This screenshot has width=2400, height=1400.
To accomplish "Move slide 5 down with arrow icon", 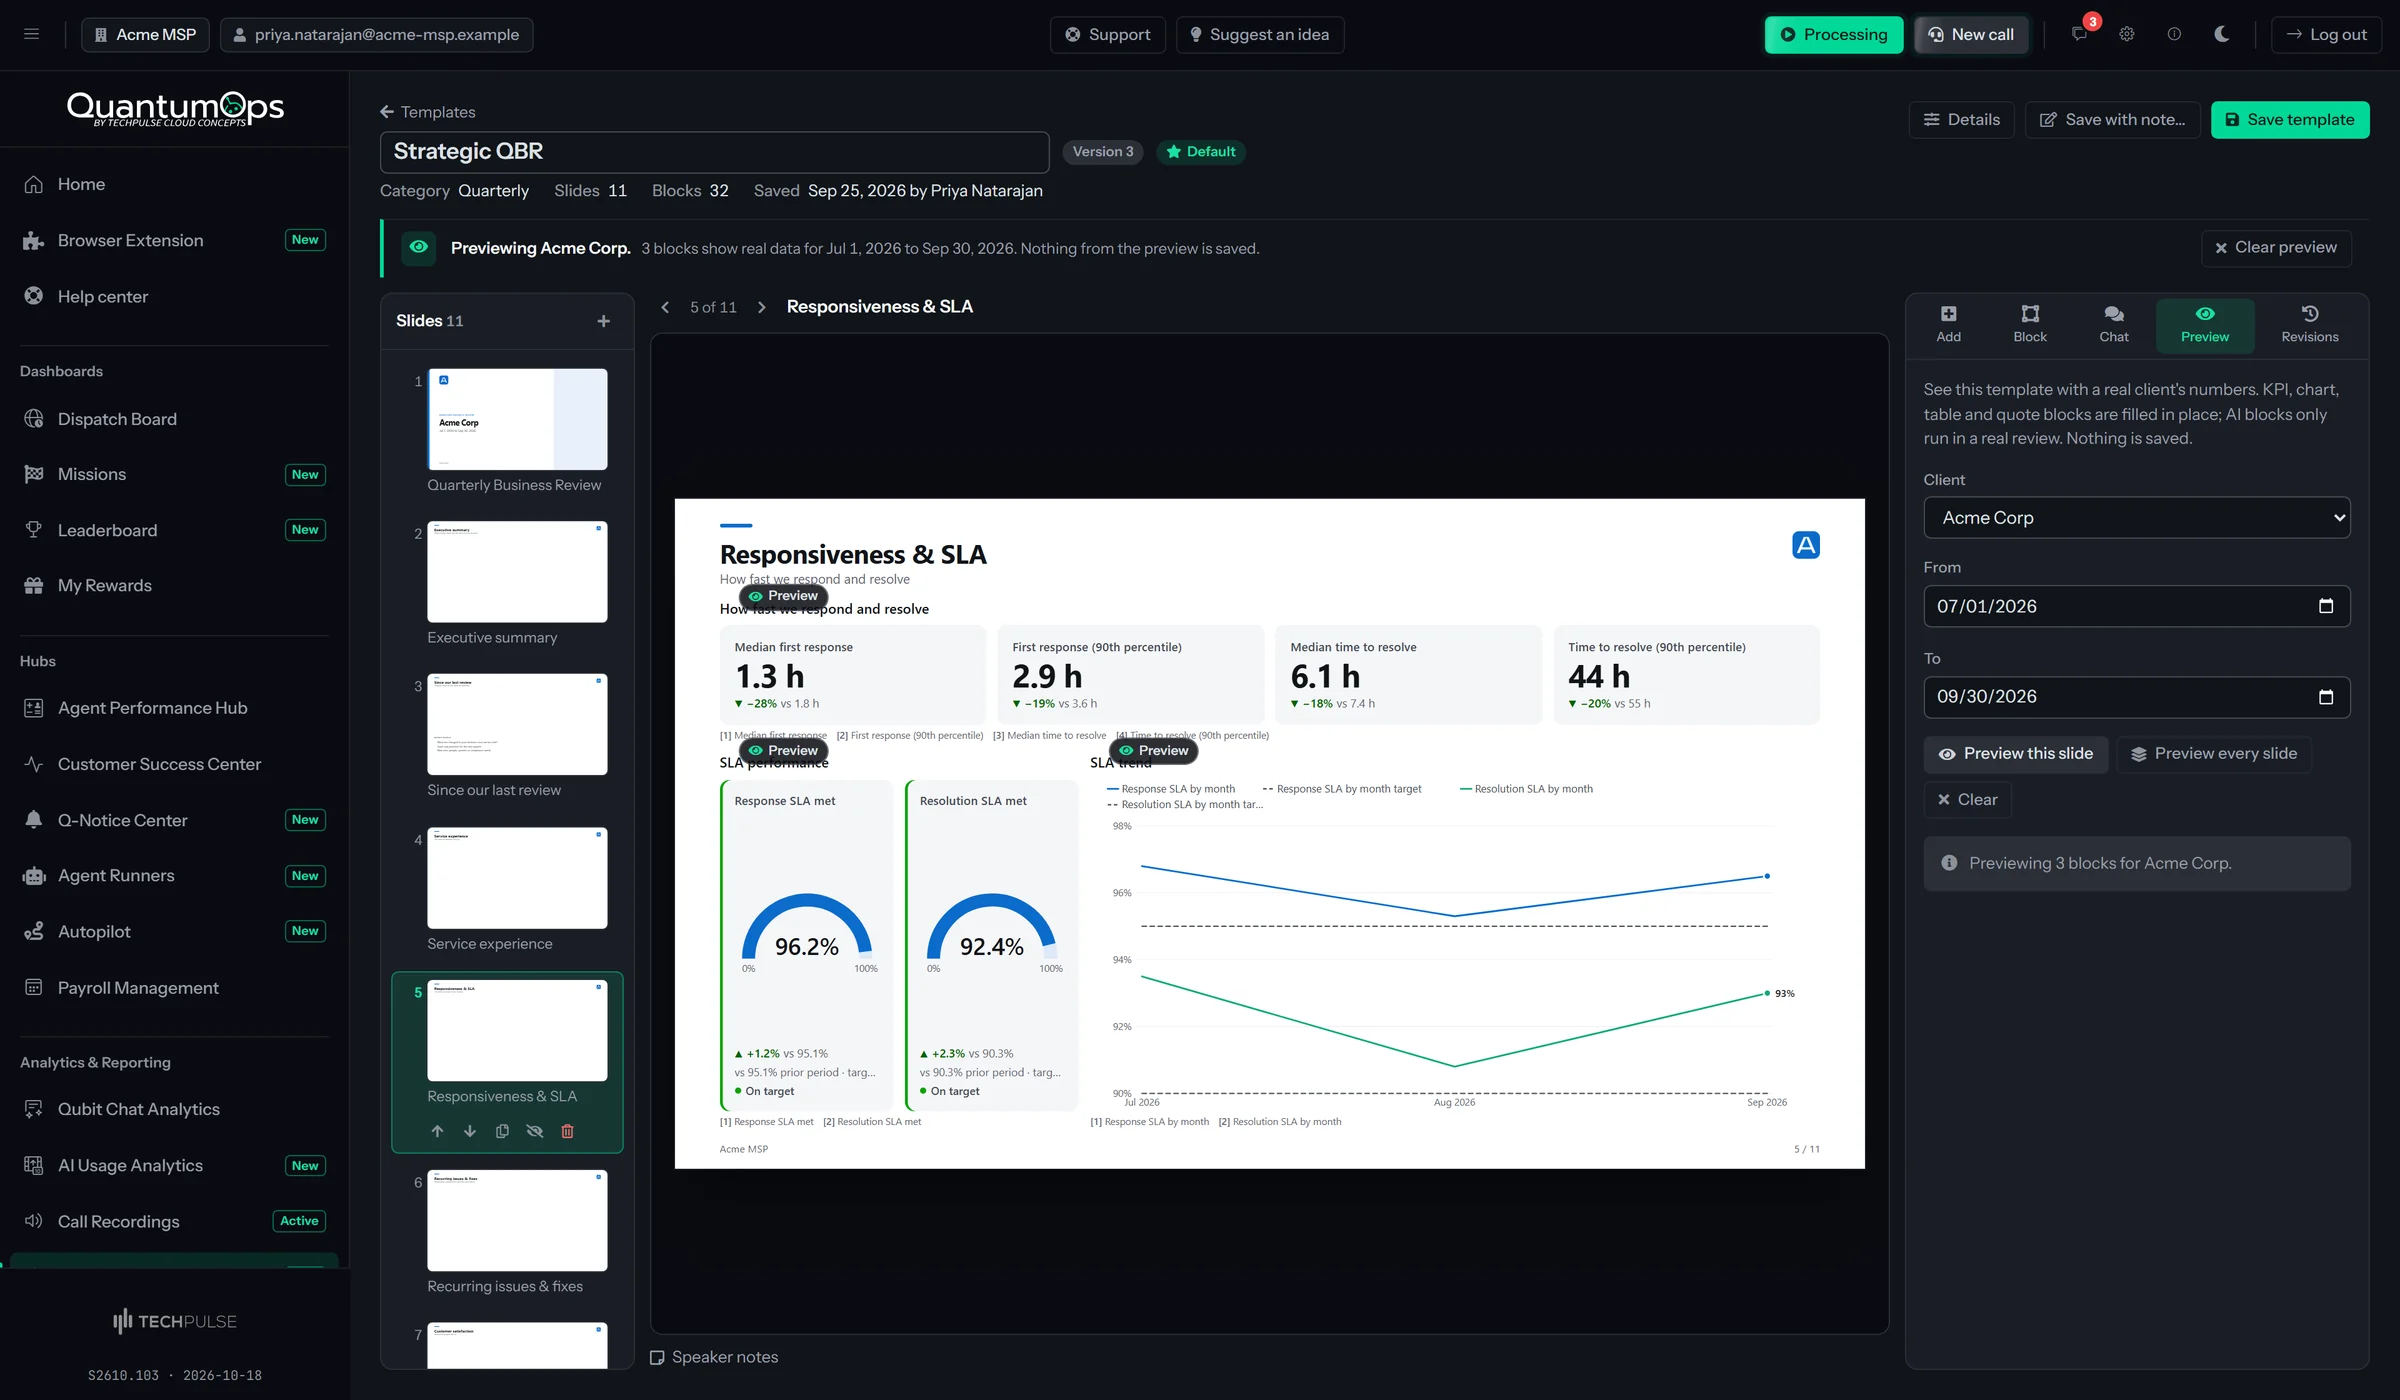I will pos(470,1131).
